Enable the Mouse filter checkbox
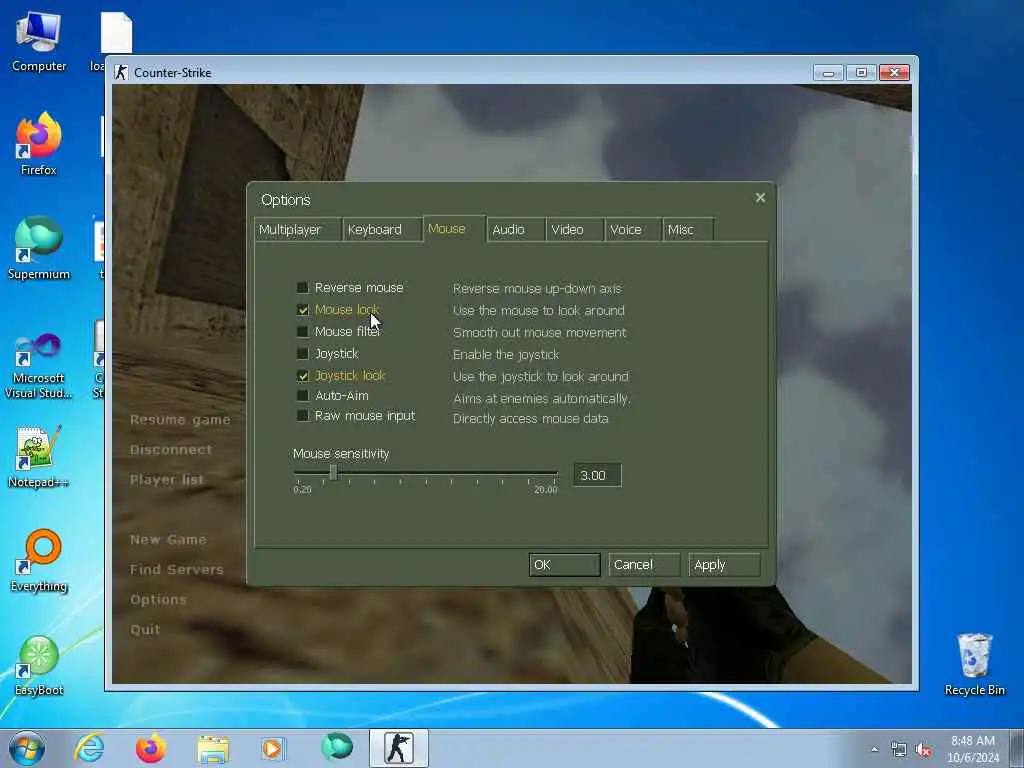This screenshot has width=1024, height=768. 302,332
